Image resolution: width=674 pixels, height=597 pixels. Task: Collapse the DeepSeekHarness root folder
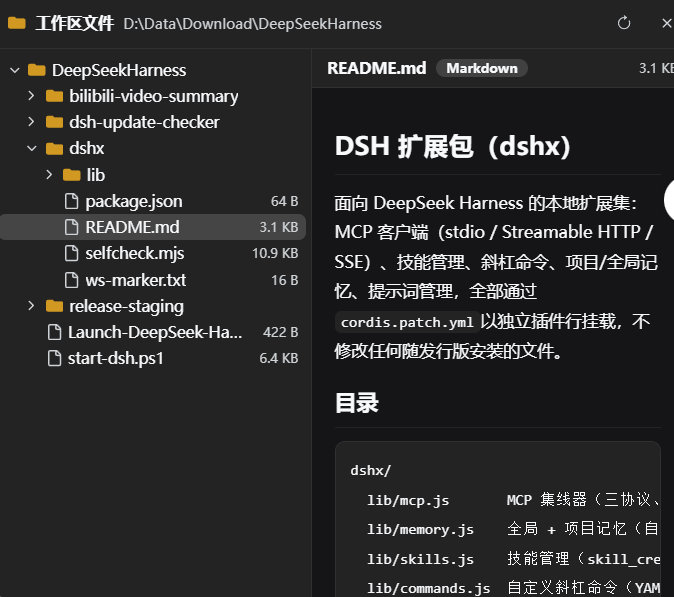pos(15,70)
